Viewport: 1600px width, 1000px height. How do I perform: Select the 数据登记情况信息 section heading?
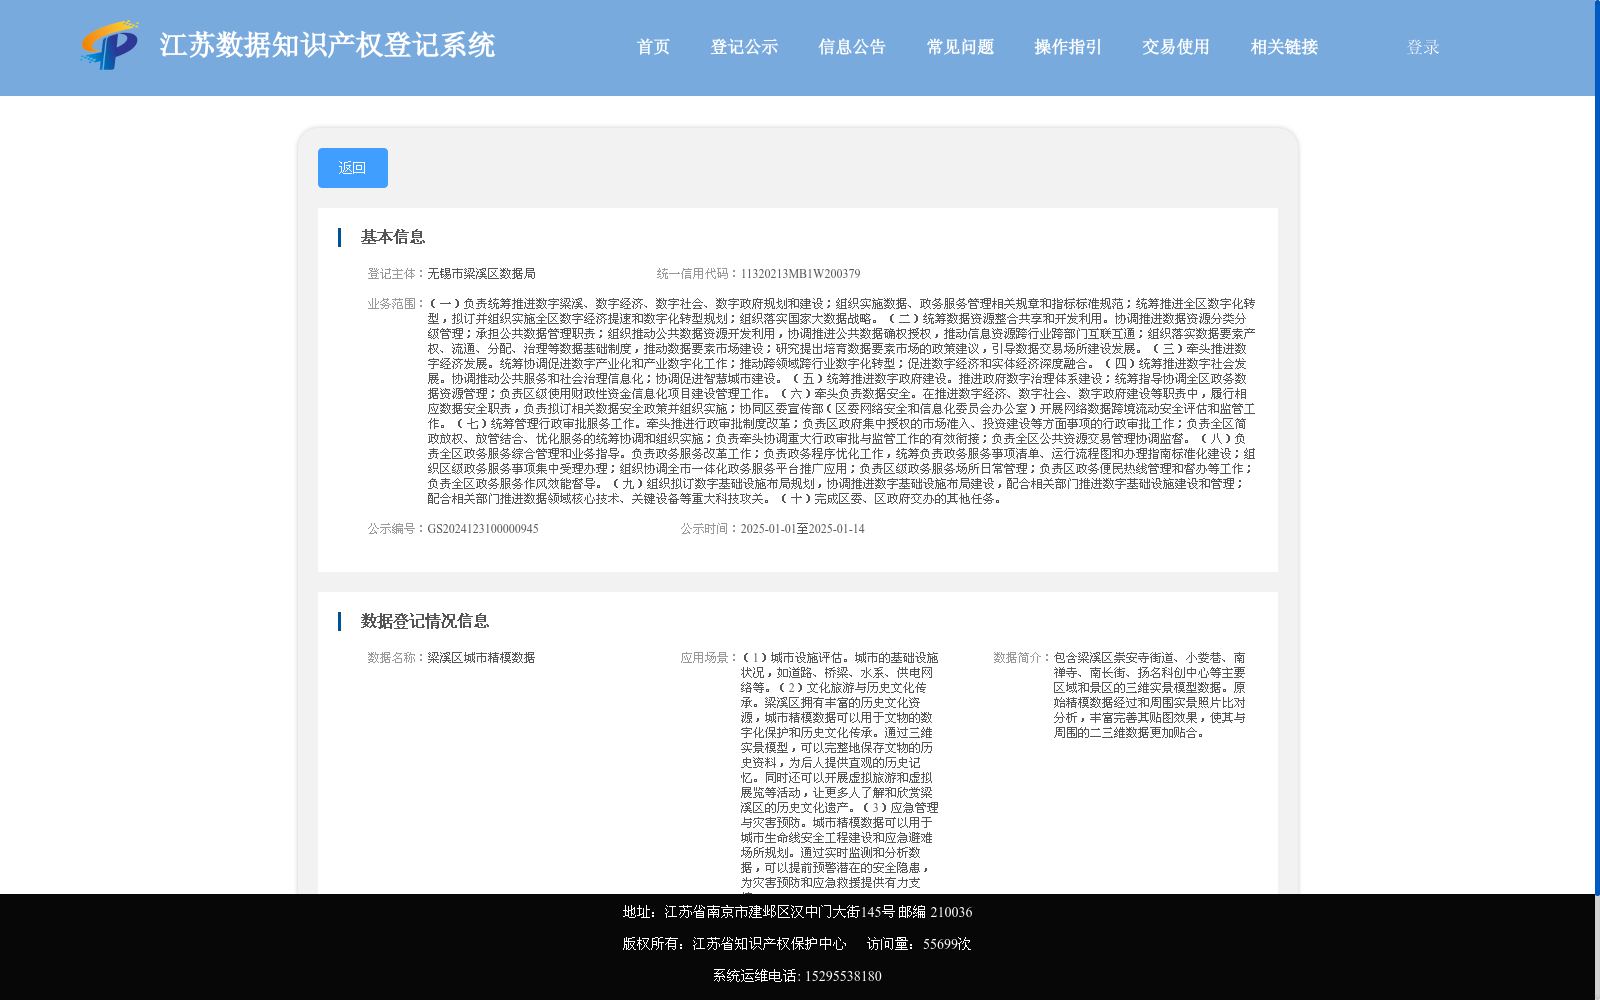click(x=425, y=621)
